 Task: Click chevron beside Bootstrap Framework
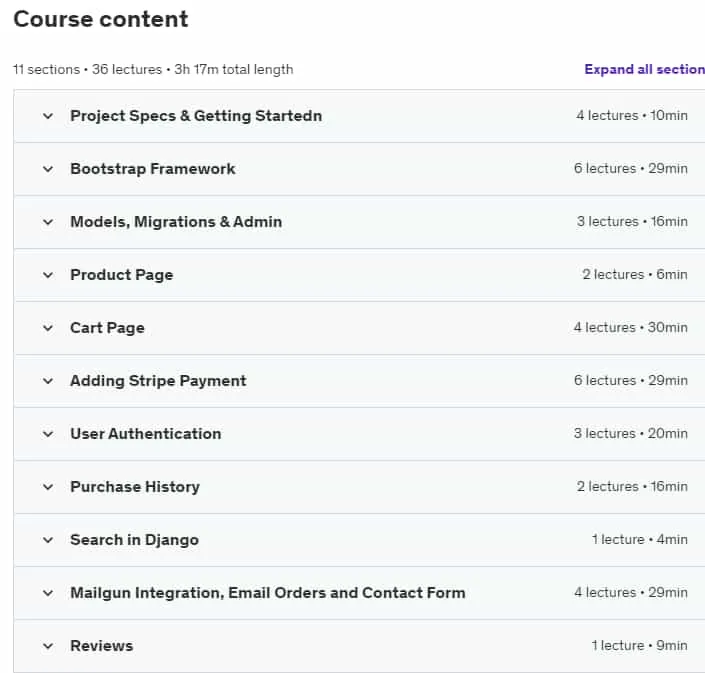coord(48,169)
